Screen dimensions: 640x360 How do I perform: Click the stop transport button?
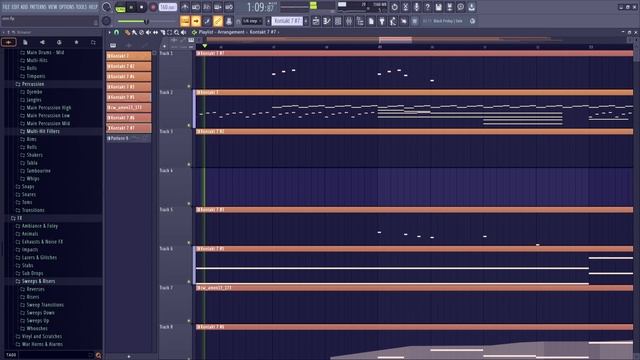142,7
